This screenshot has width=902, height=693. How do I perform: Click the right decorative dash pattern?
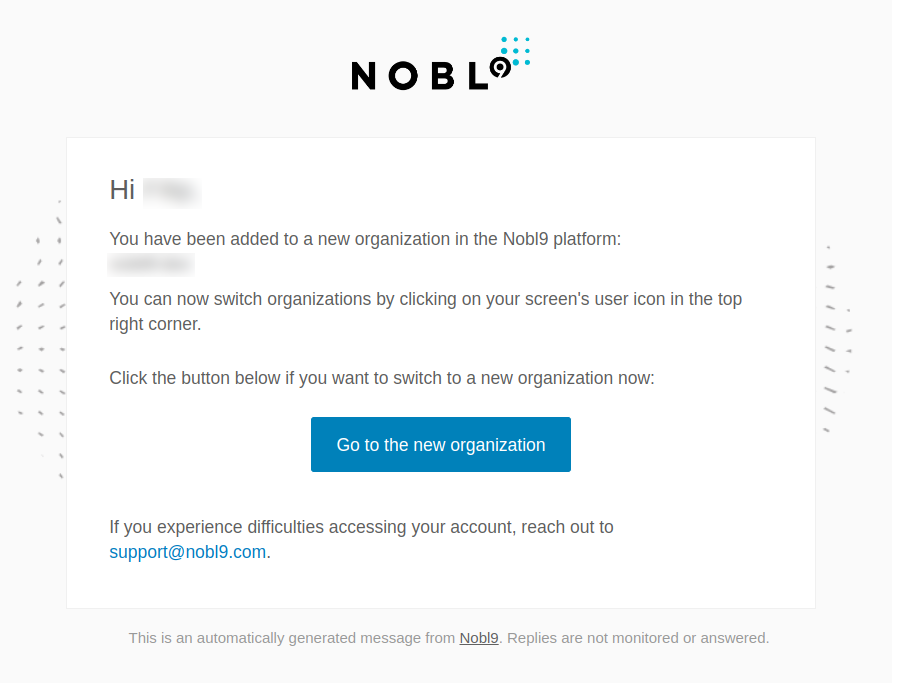point(838,339)
